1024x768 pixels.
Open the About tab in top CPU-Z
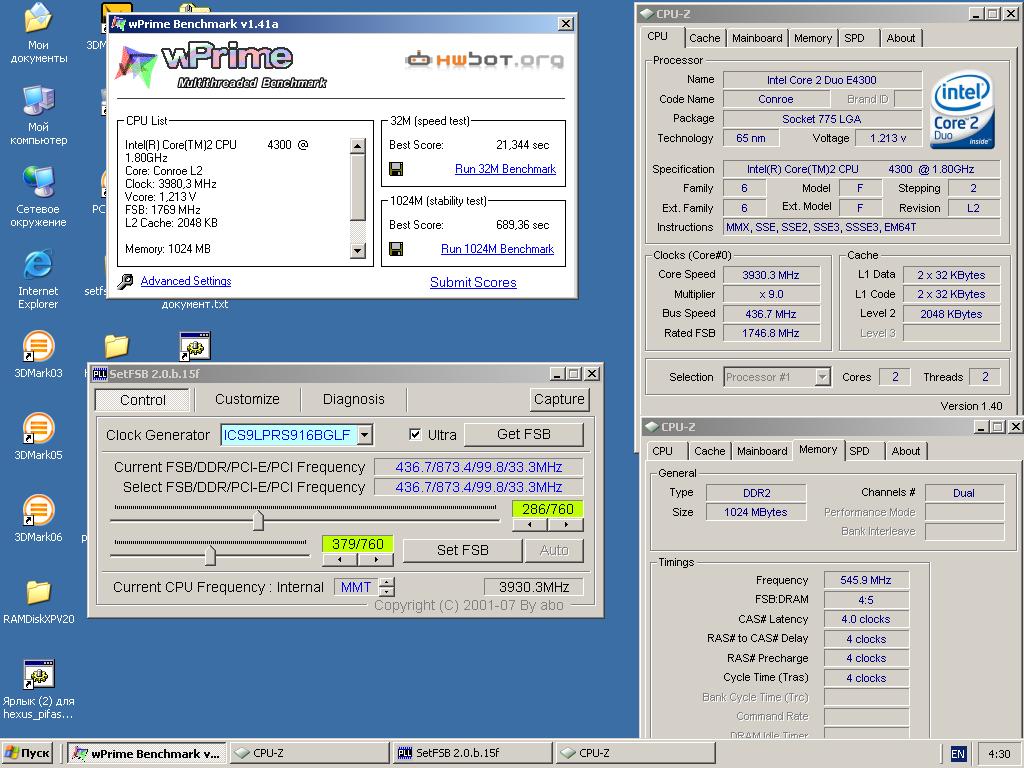click(x=901, y=38)
